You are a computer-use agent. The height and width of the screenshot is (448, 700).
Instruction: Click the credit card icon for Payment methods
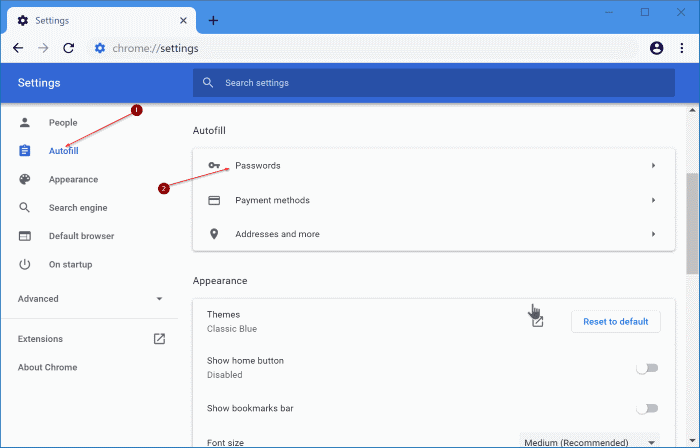click(x=214, y=200)
